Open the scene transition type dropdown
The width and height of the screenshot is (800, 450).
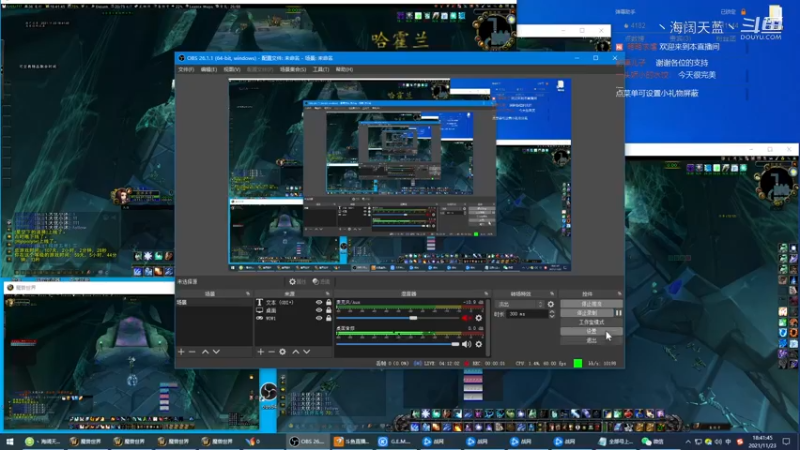[520, 304]
